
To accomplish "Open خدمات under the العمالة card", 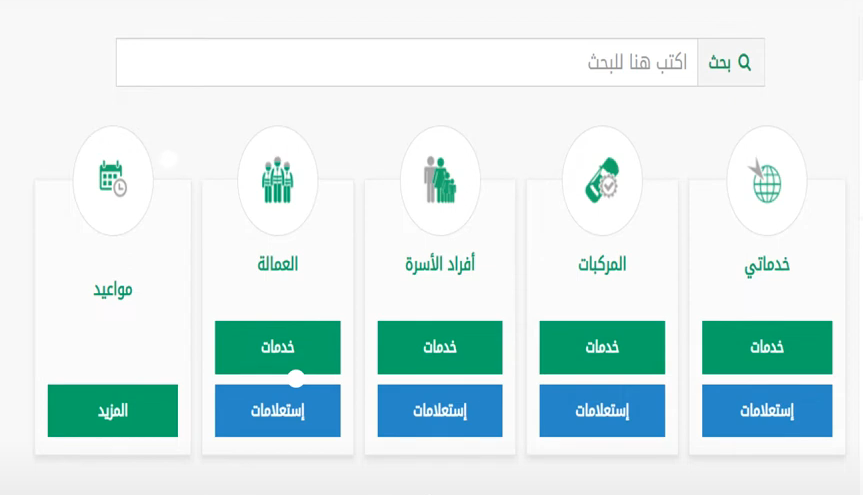I will pos(277,347).
